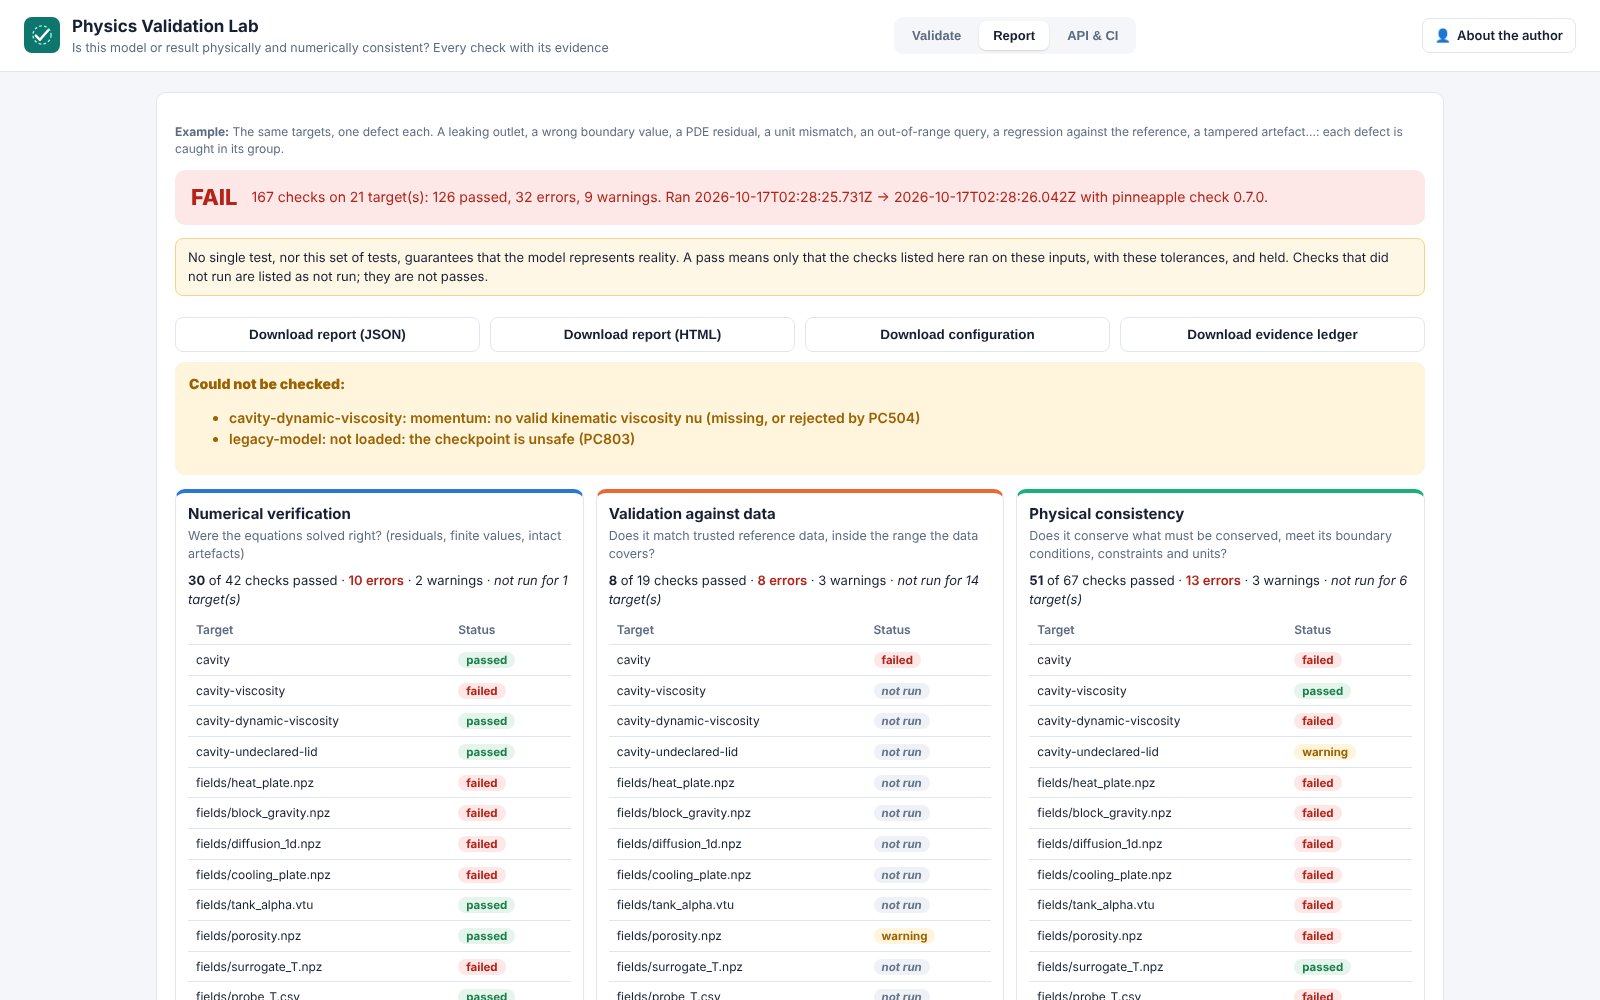Screen dimensions: 1600x1000
Task: Click the Physics Validation Lab checkmark logo
Action: [42, 35]
